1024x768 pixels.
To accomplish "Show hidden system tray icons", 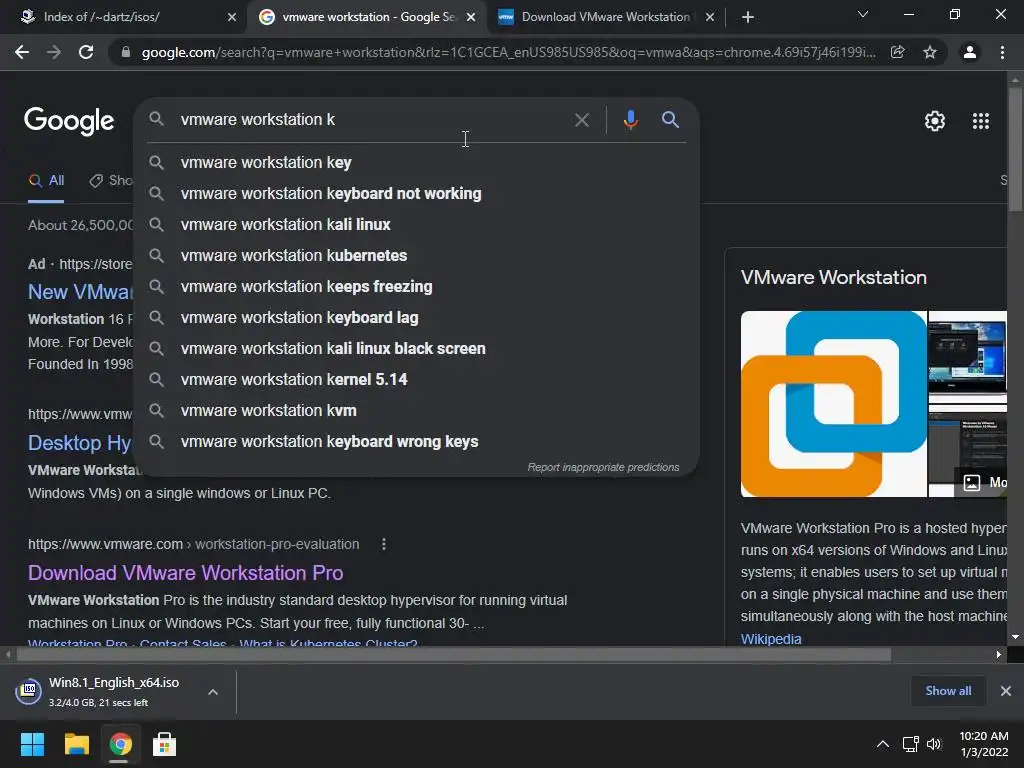I will tap(882, 744).
